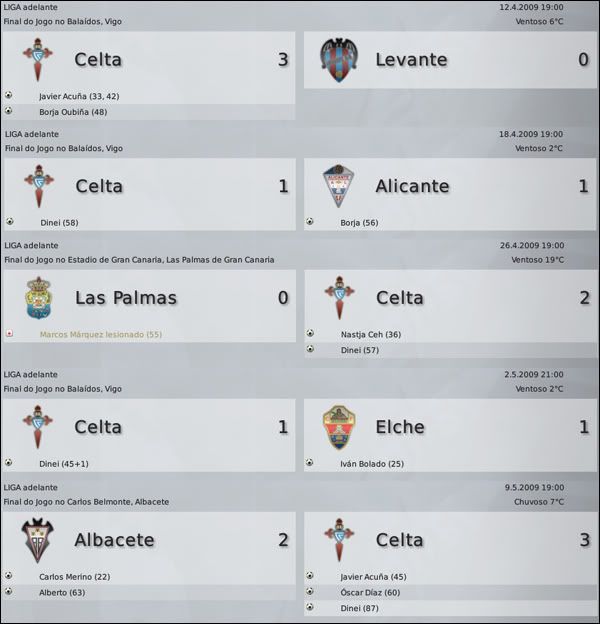The height and width of the screenshot is (624, 600).
Task: Select the Albacete team name
Action: pyautogui.click(x=114, y=540)
